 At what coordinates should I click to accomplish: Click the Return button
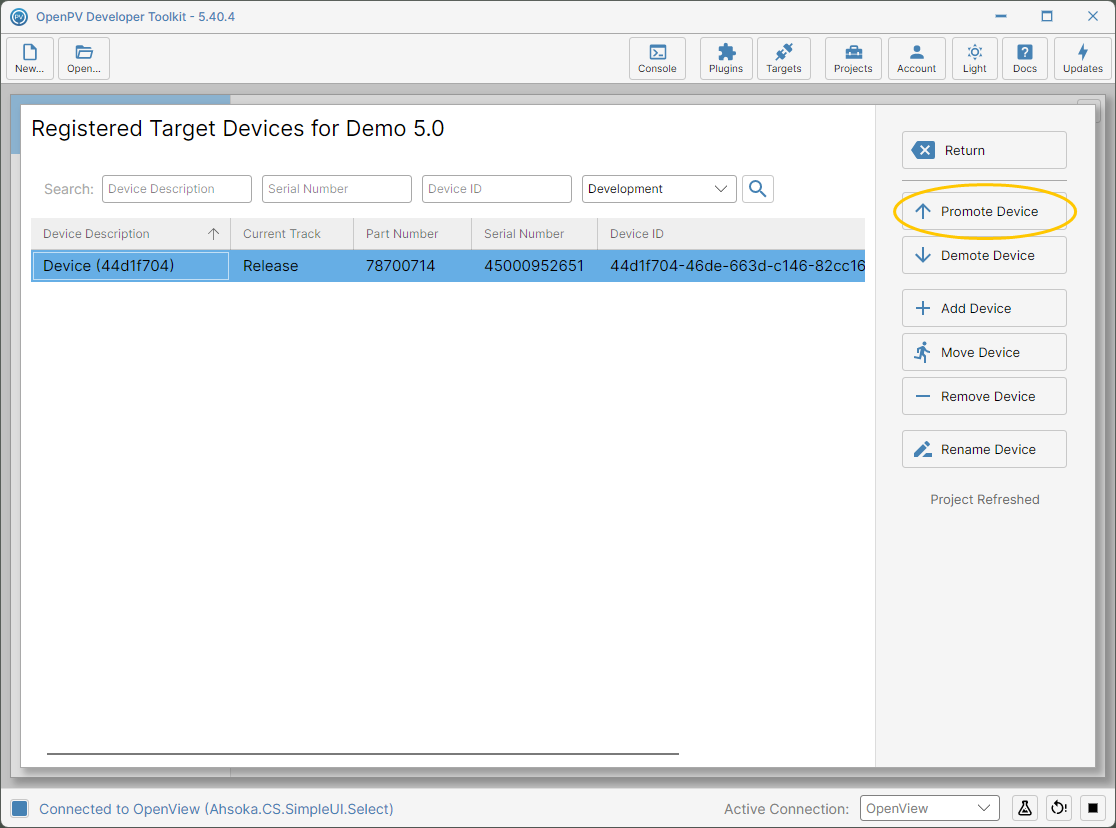984,150
